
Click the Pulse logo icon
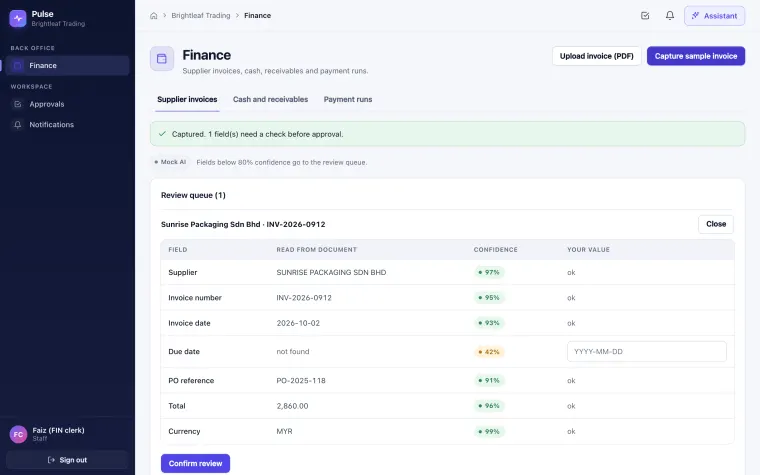coord(18,18)
